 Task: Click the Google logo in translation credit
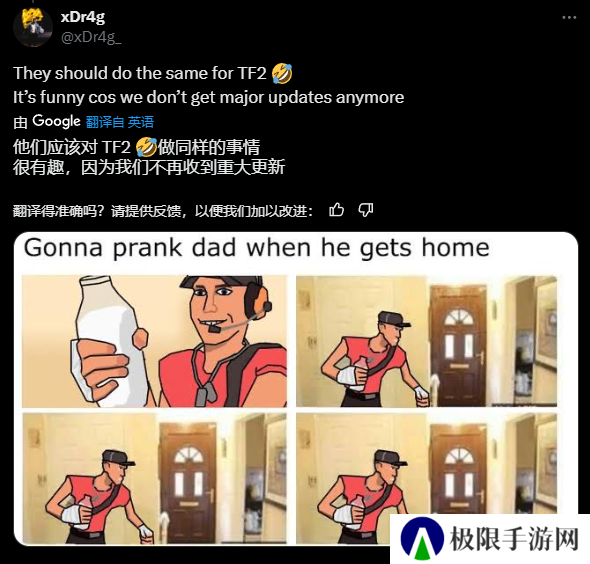pyautogui.click(x=56, y=121)
